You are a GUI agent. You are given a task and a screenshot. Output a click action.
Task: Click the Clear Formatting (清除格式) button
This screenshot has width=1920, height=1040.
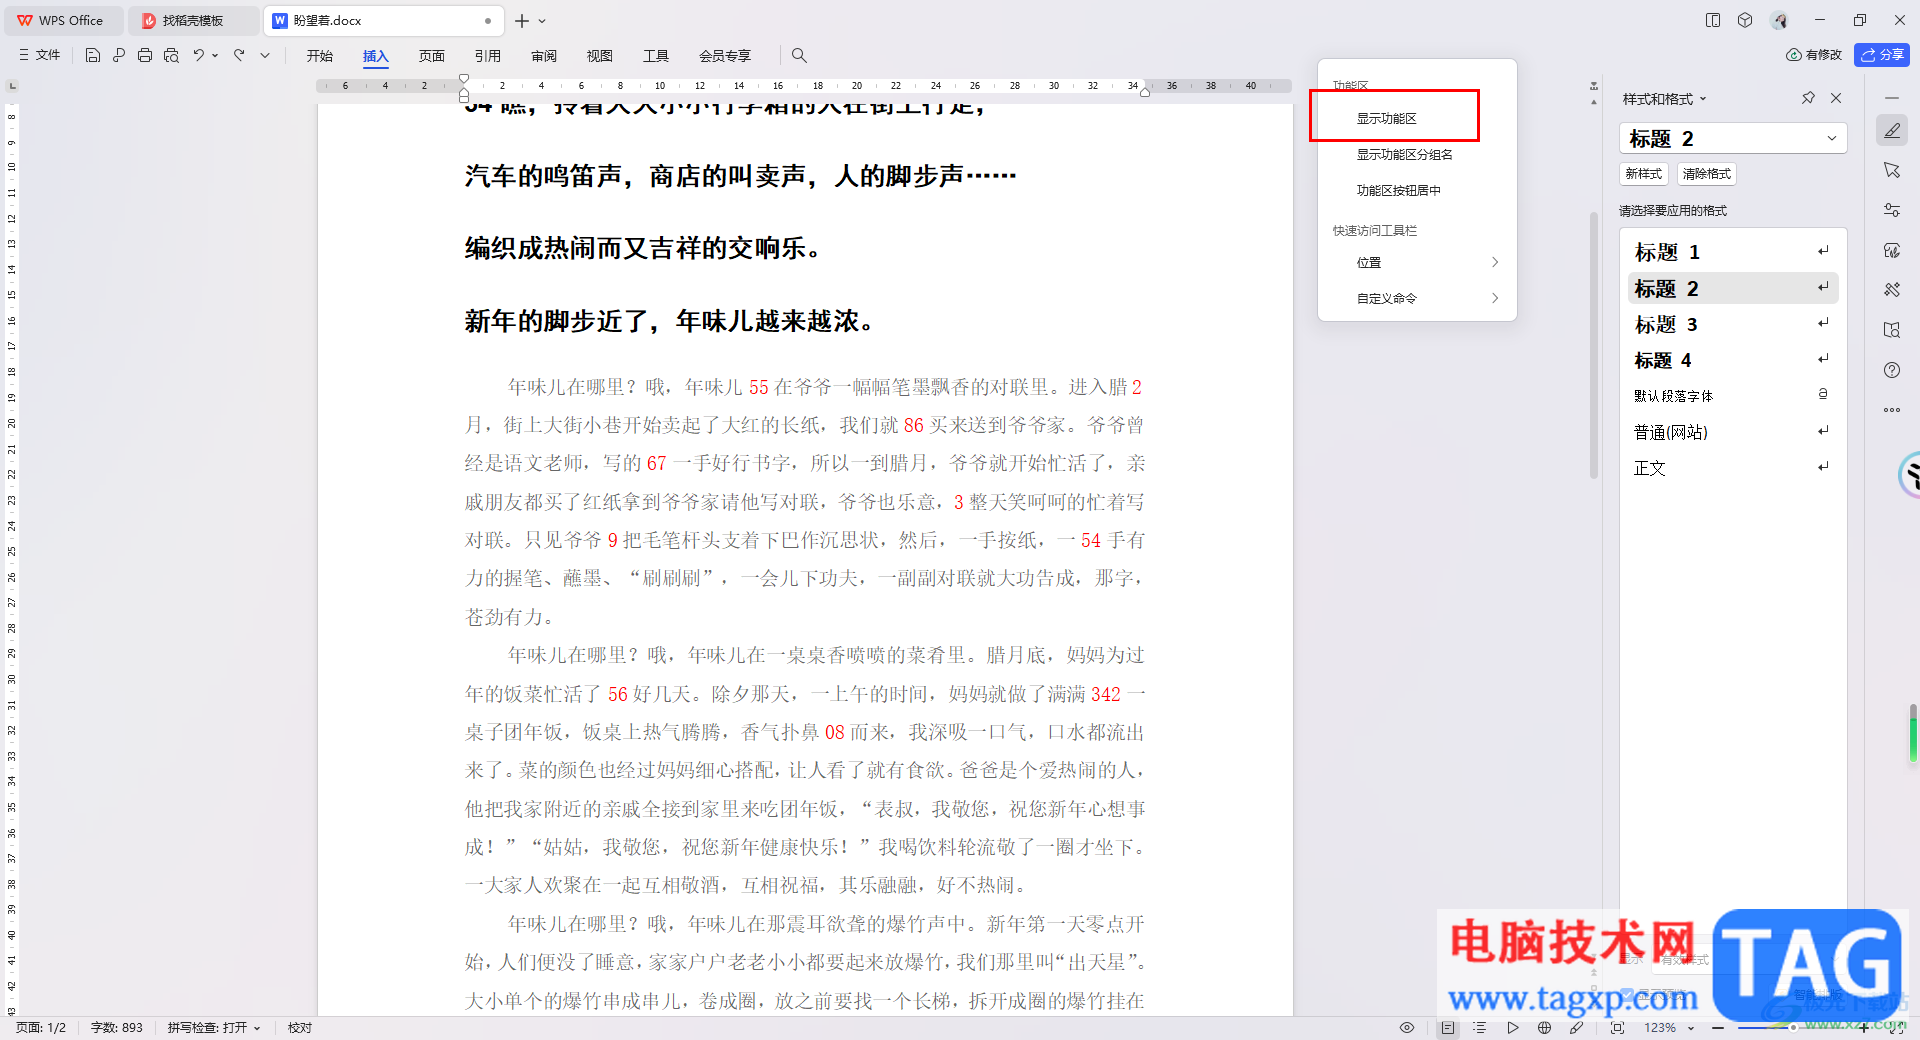[x=1706, y=174]
